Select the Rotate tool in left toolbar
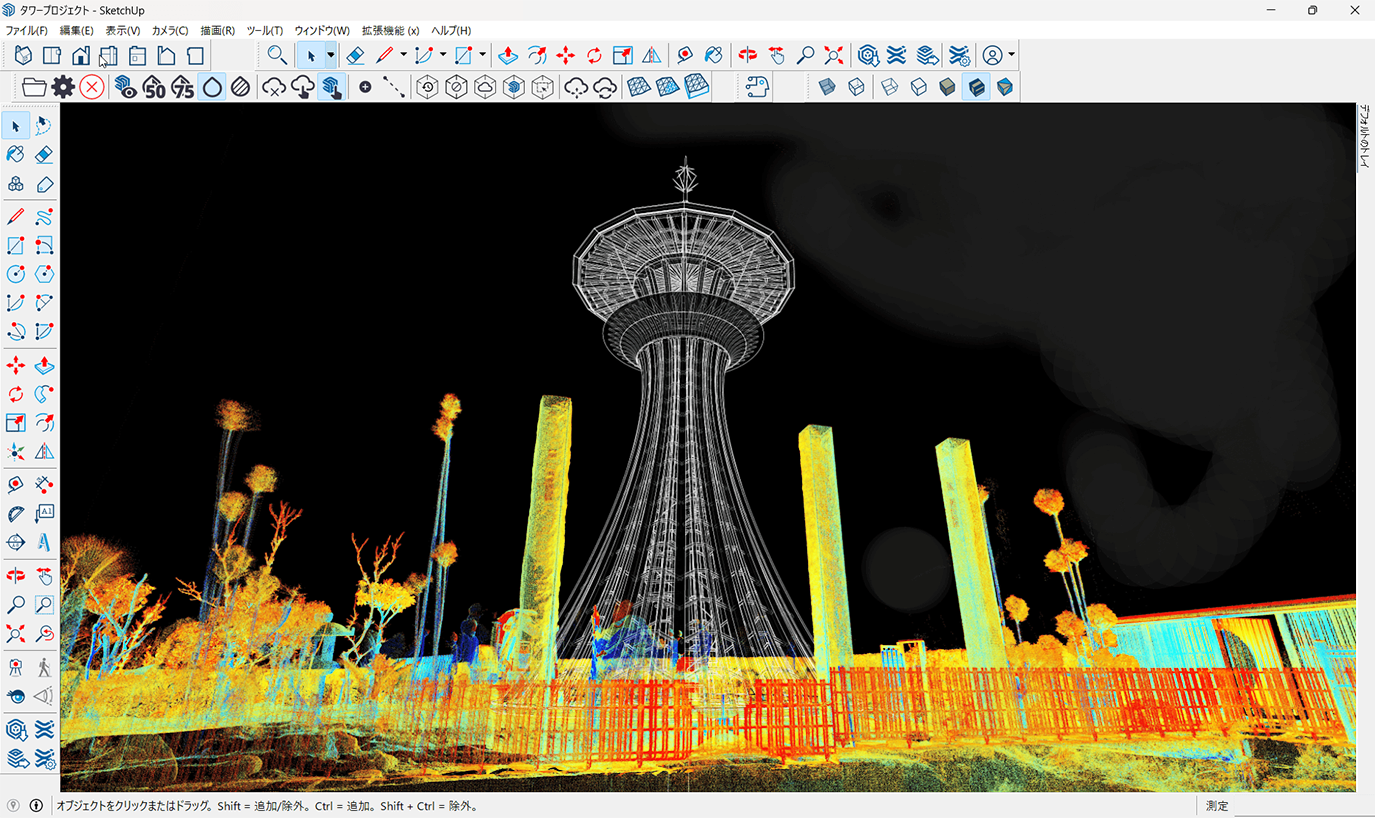1375x818 pixels. tap(16, 394)
